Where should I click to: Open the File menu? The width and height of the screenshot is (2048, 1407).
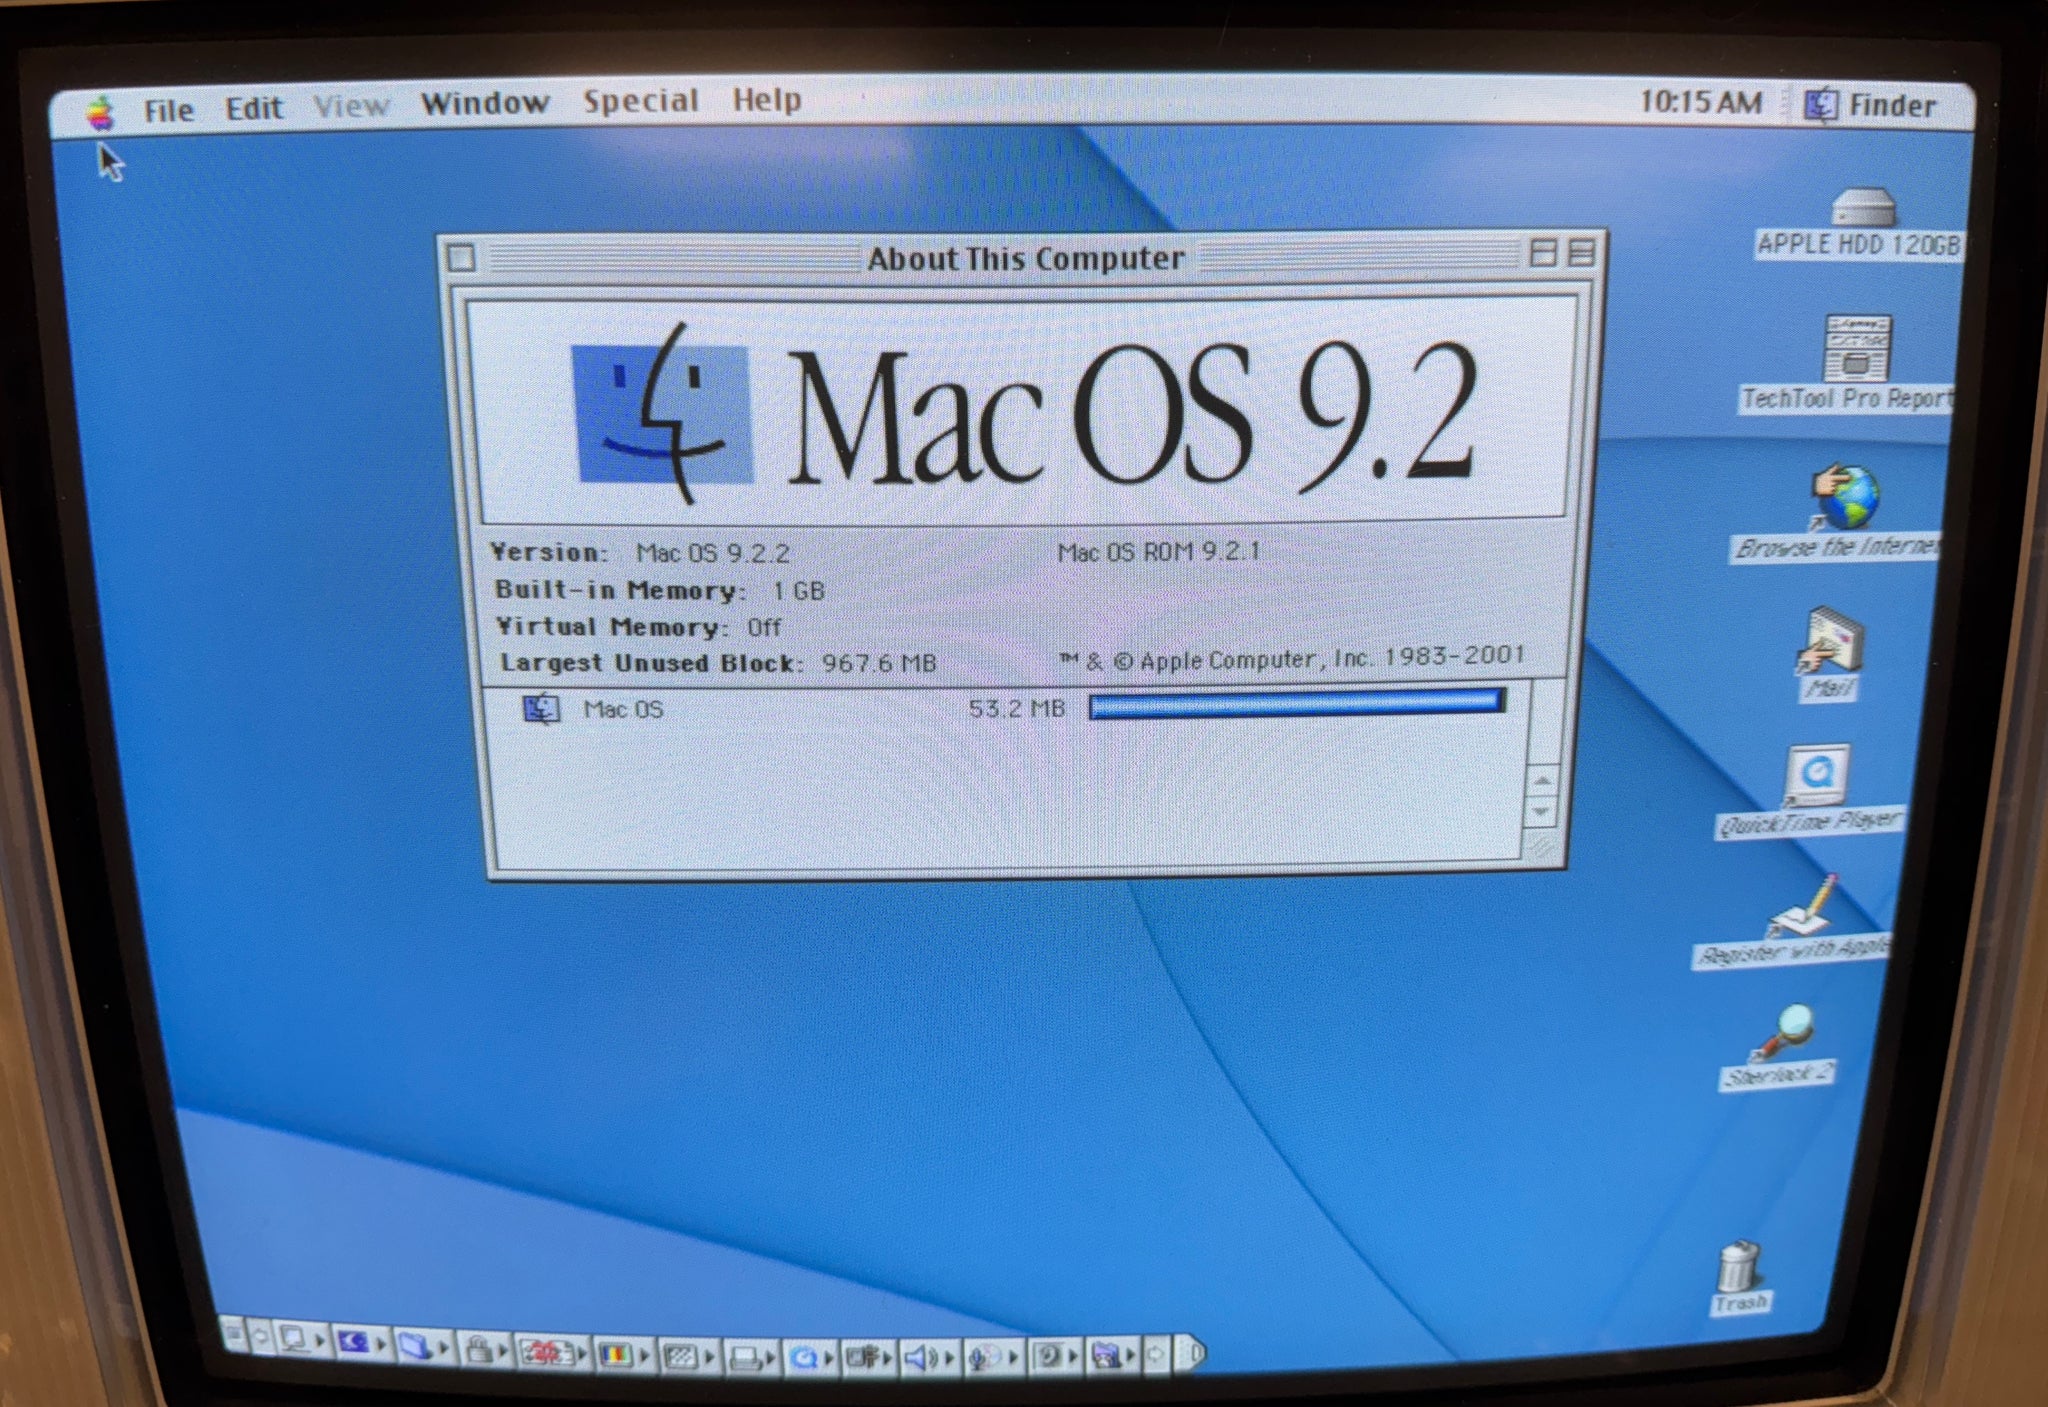168,110
